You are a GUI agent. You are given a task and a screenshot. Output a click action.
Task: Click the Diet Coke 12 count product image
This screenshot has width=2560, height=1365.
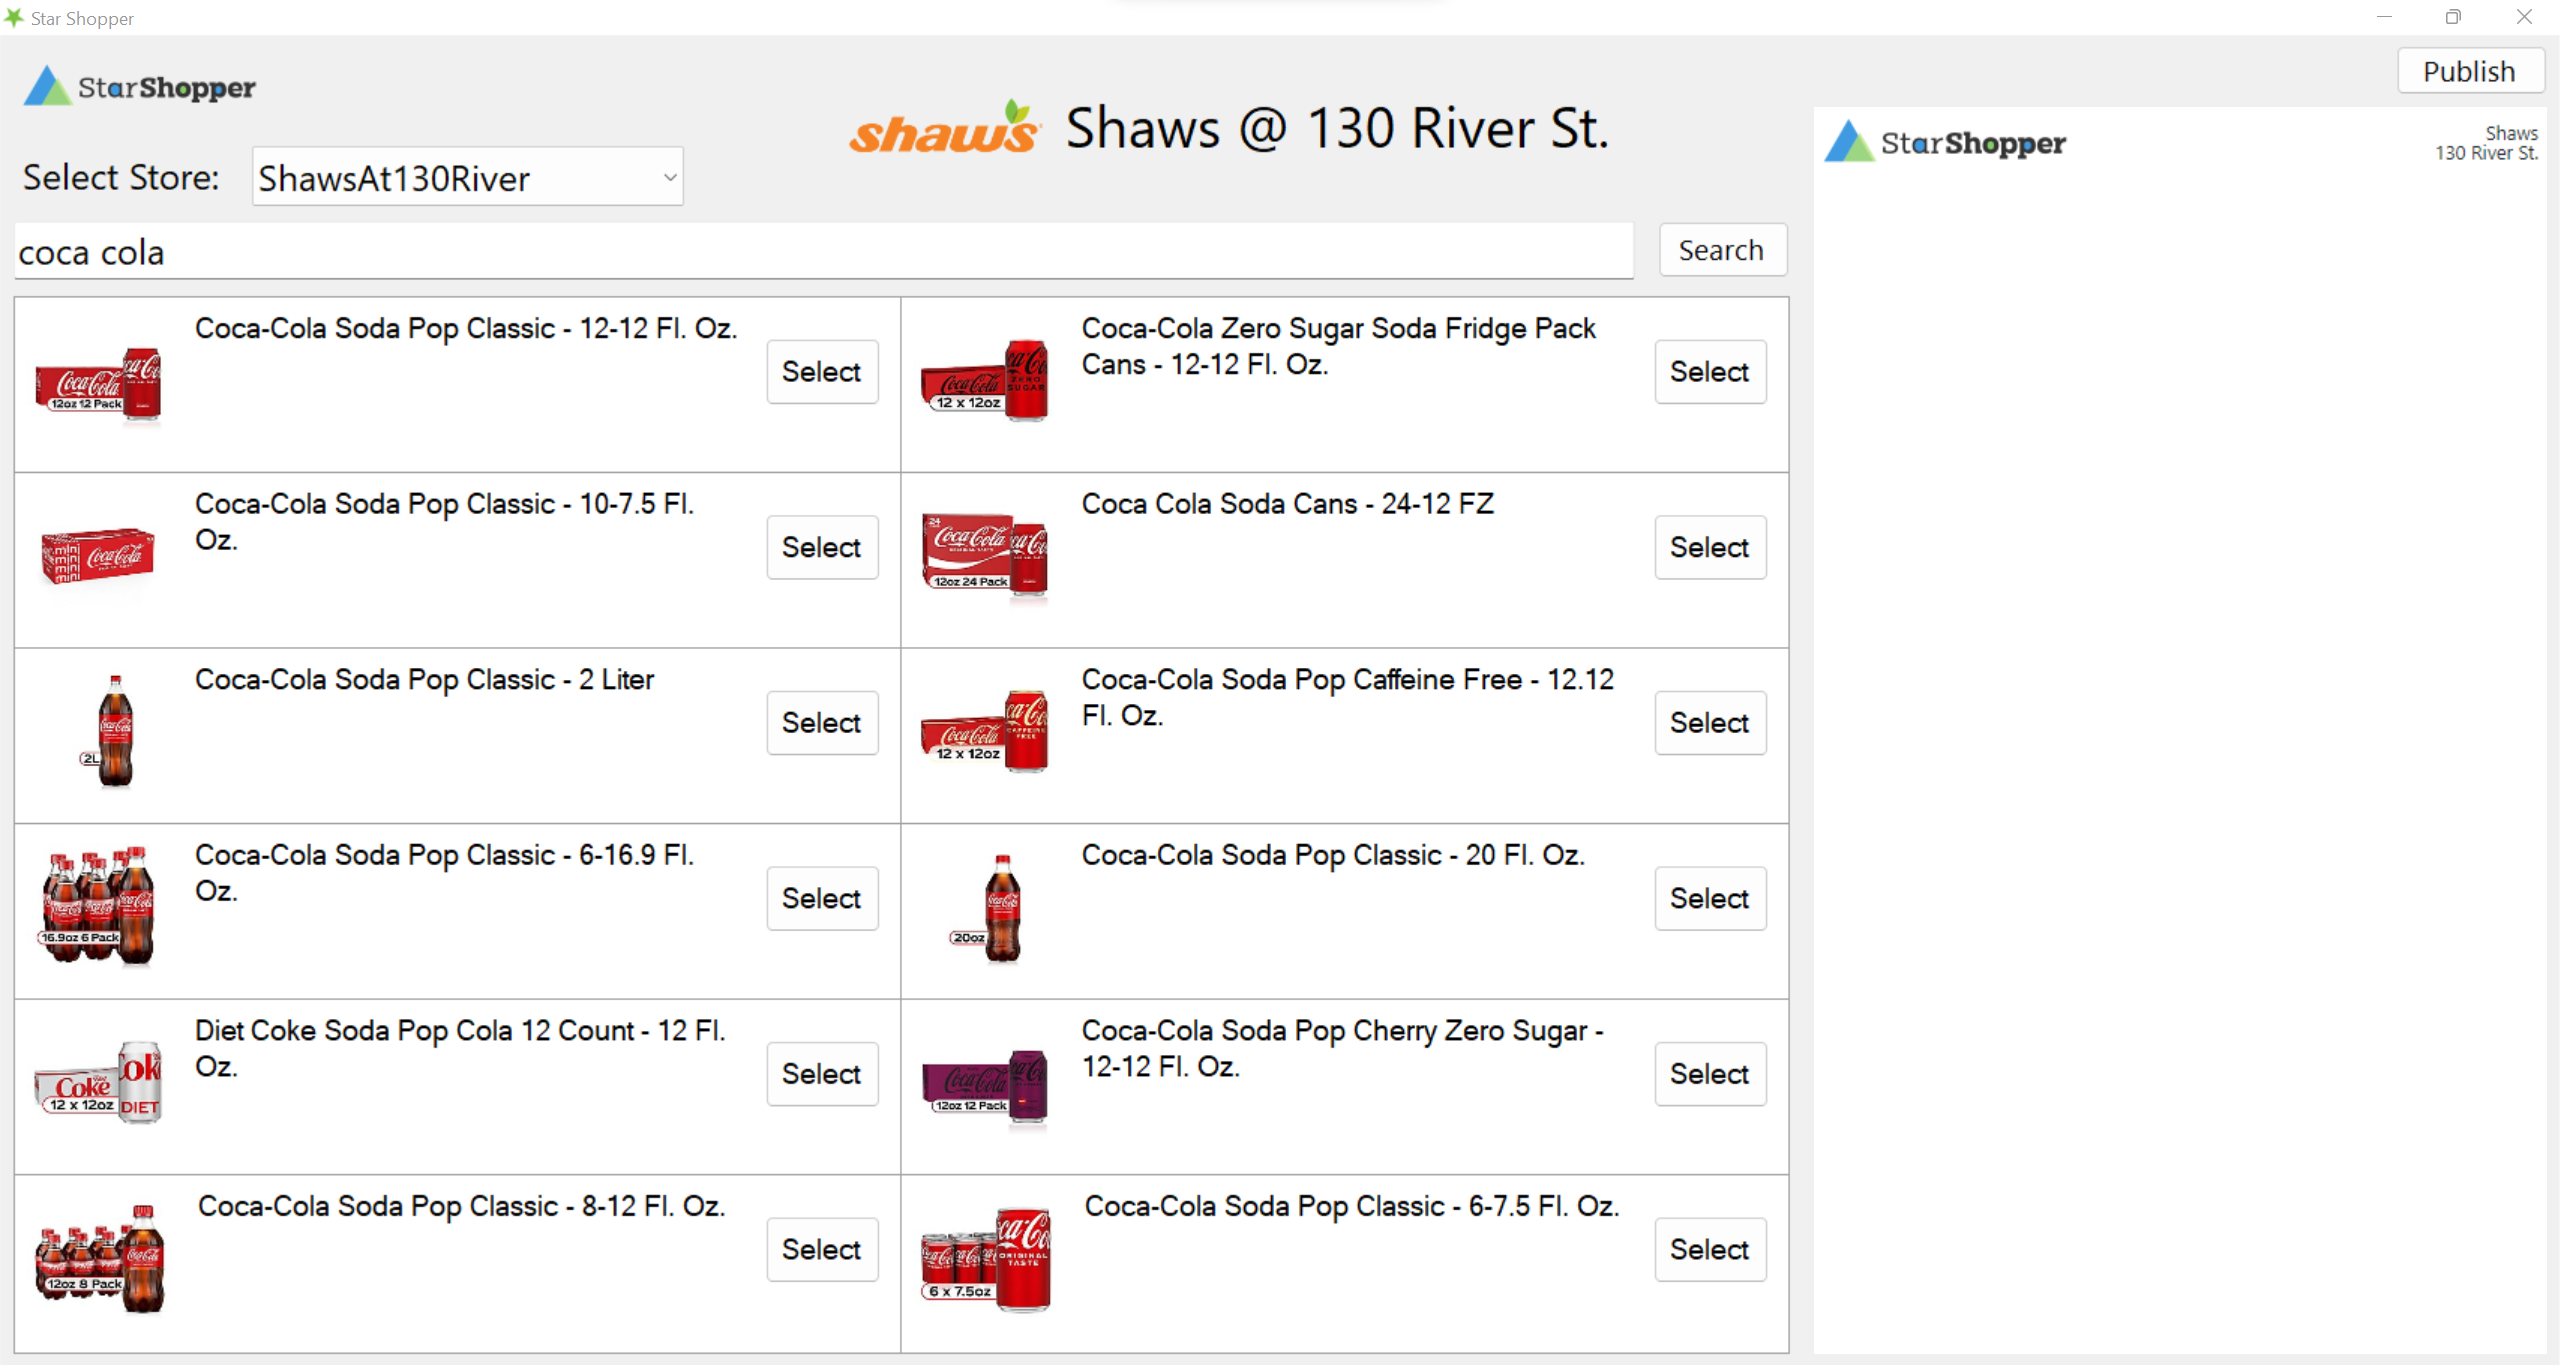click(x=98, y=1083)
